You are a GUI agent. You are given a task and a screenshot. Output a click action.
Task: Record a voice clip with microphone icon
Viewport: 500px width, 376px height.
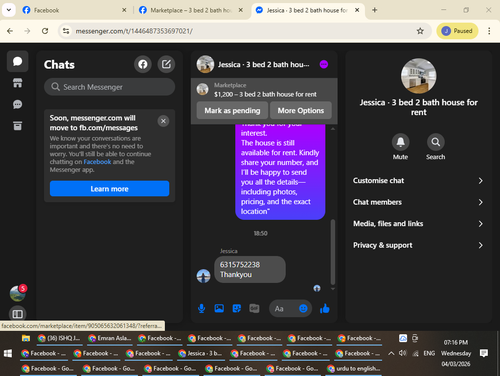click(x=201, y=309)
